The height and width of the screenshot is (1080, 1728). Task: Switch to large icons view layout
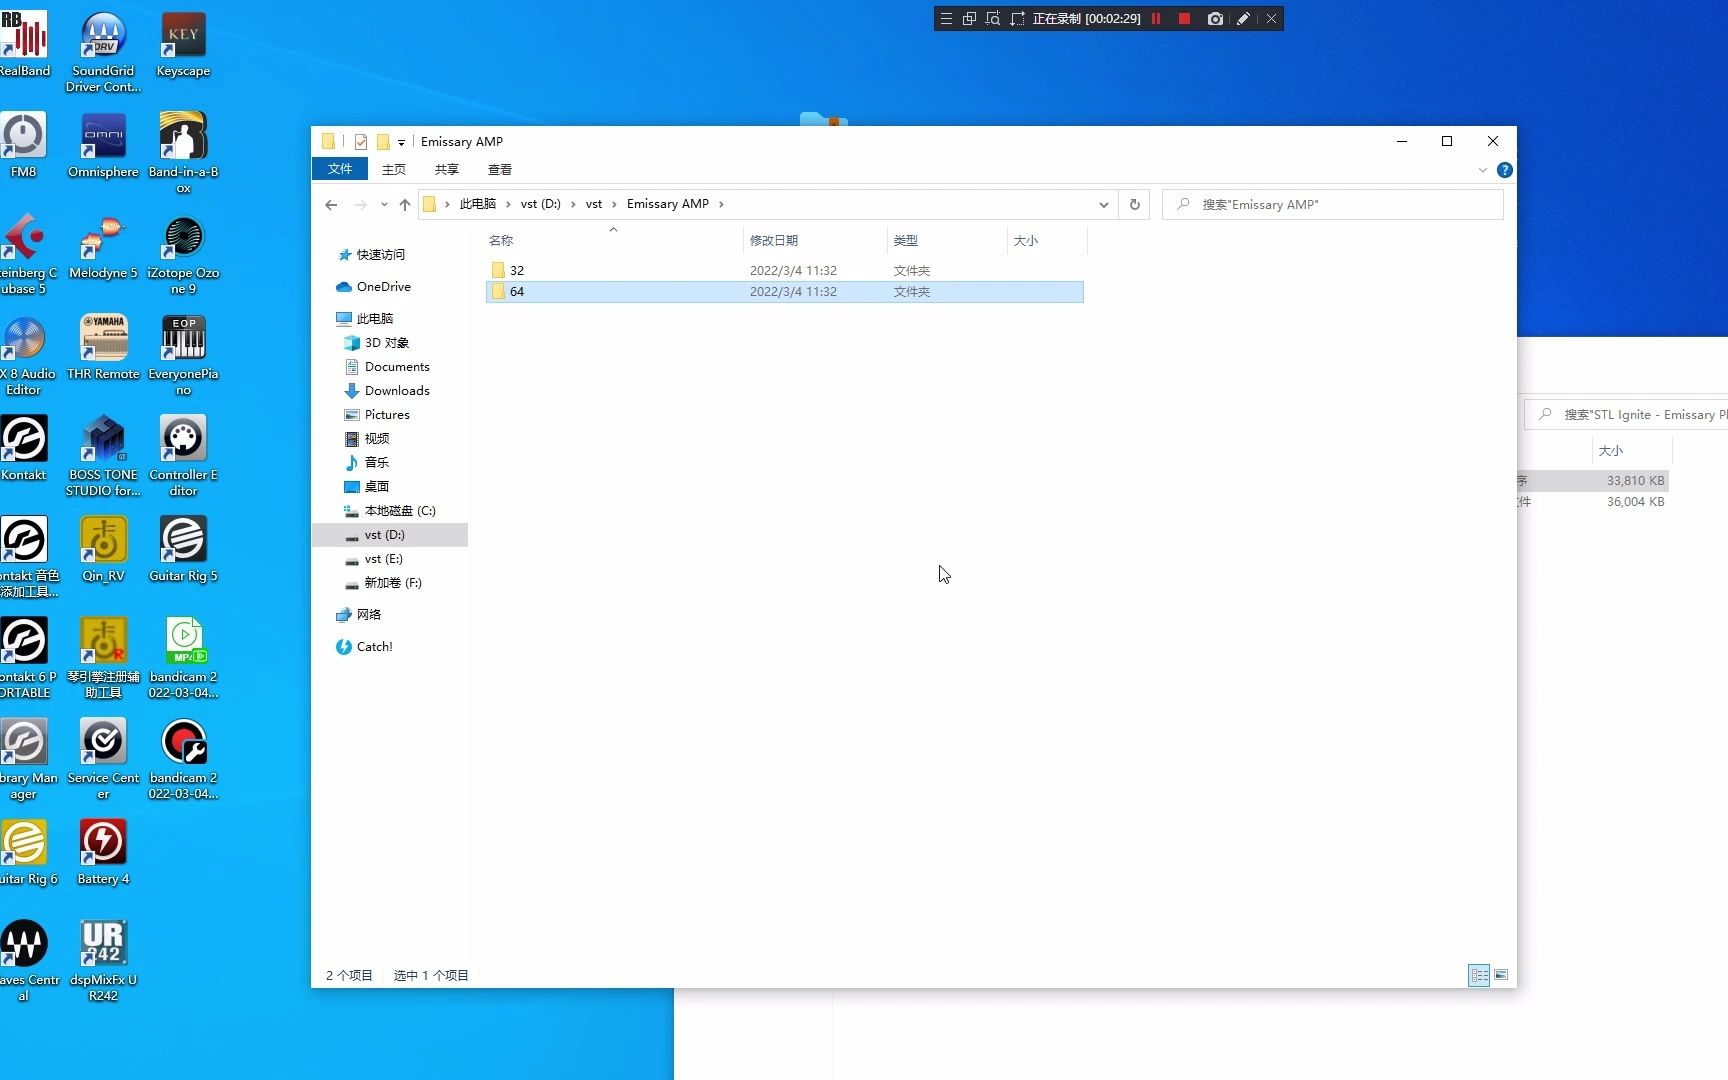click(1501, 975)
